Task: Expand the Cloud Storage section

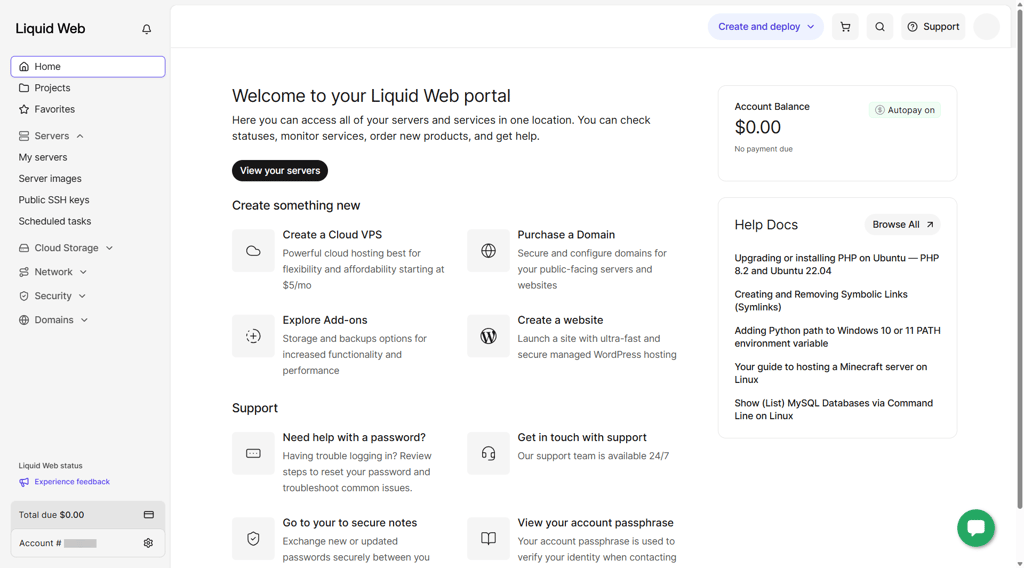Action: pyautogui.click(x=66, y=248)
